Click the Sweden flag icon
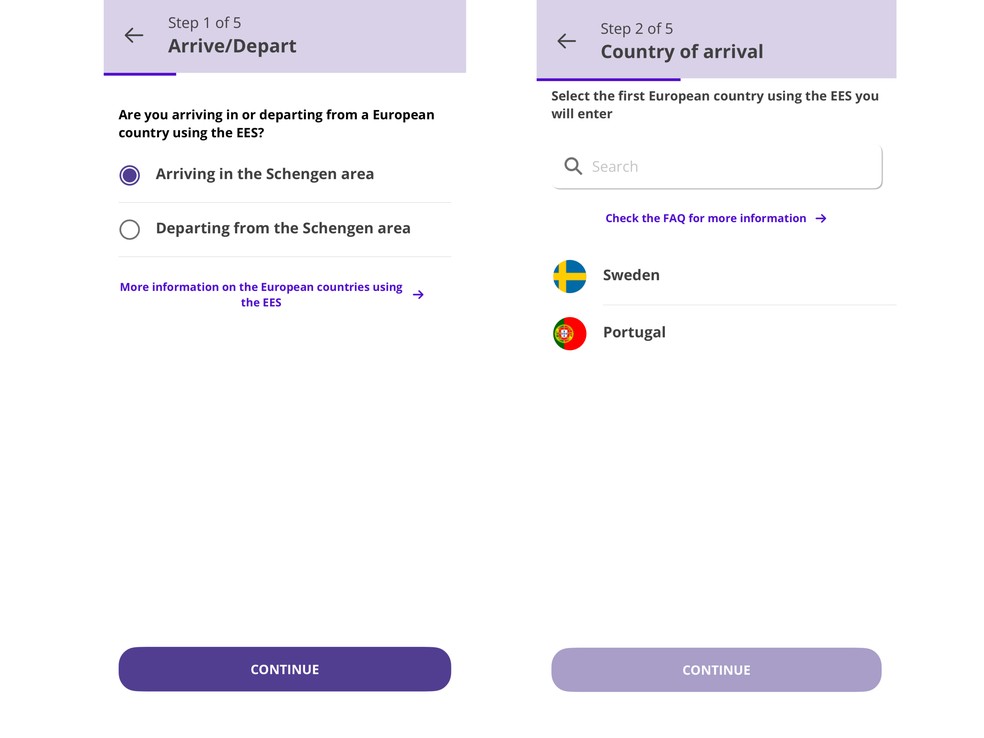The height and width of the screenshot is (738, 984). coord(570,276)
